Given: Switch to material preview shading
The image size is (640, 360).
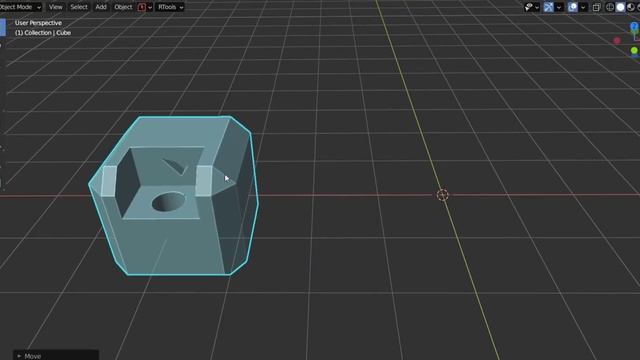Looking at the screenshot, I should point(631,7).
